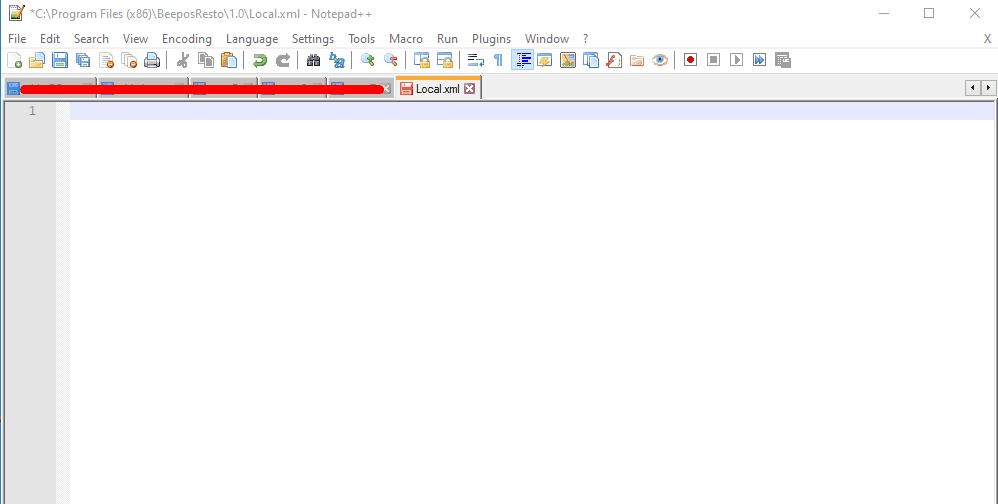Click the New file toolbar icon
This screenshot has height=504, width=998.
14,60
